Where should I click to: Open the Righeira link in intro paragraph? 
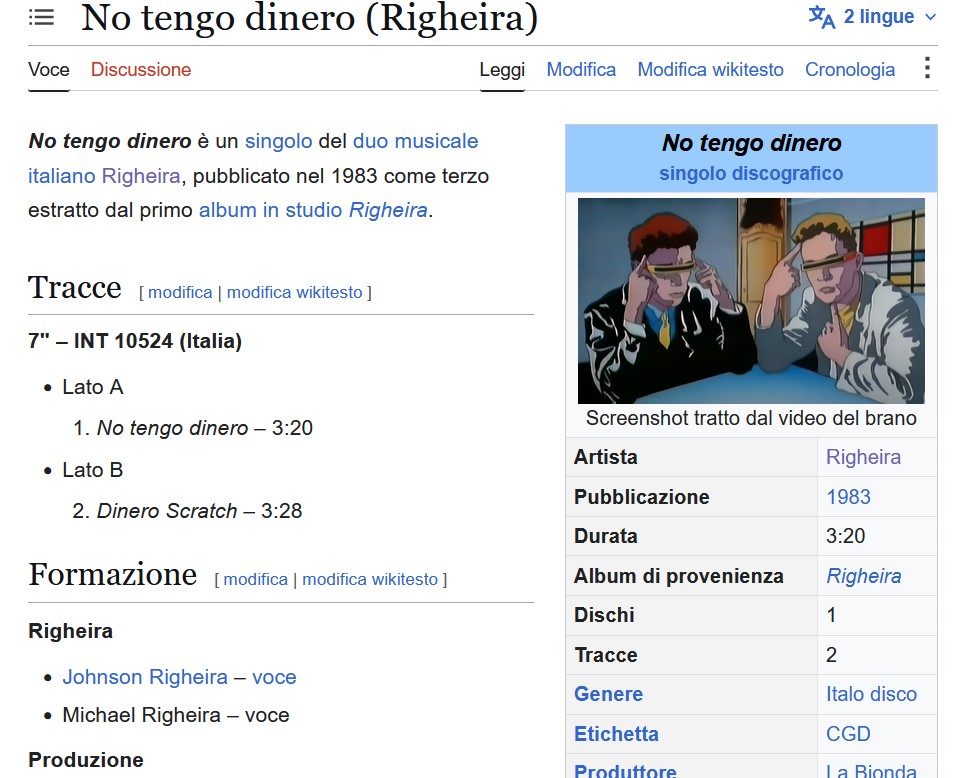[x=141, y=176]
